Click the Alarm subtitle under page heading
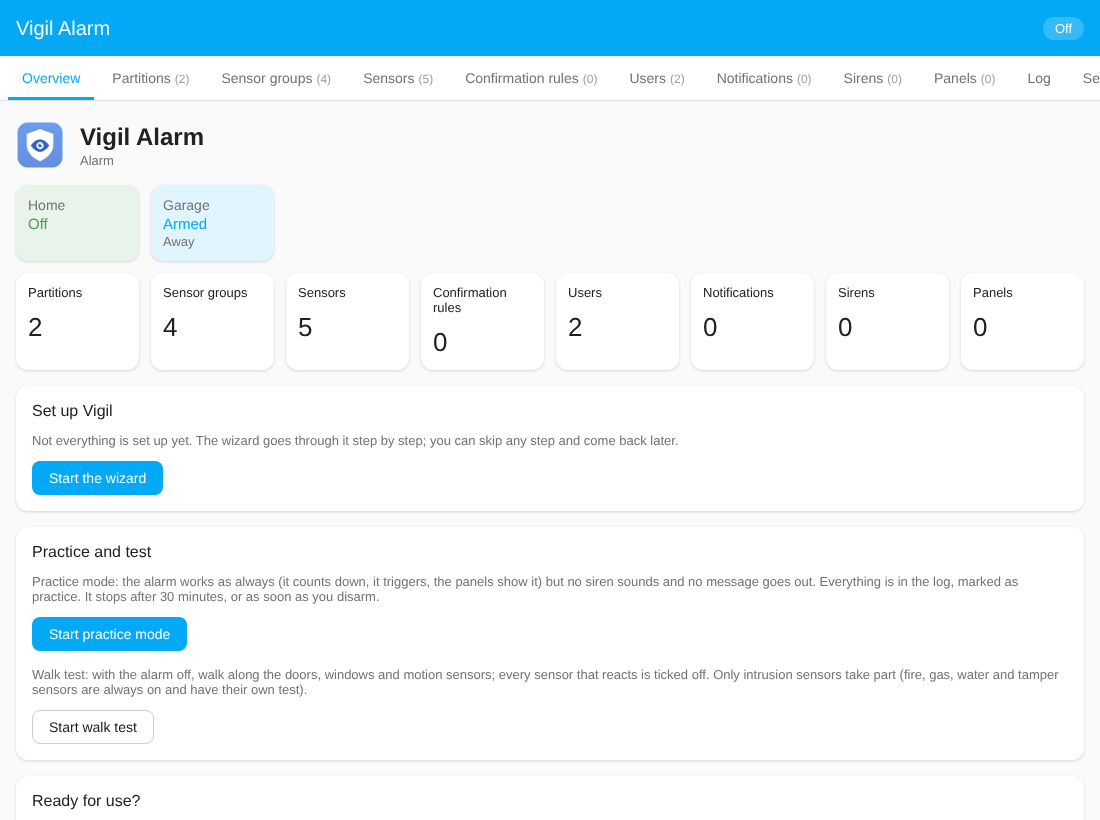The width and height of the screenshot is (1100, 820). (97, 161)
